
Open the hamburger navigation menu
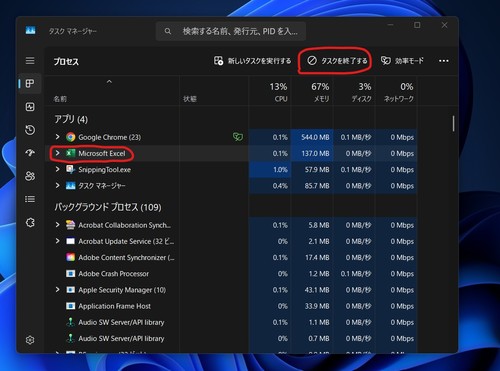click(x=30, y=61)
